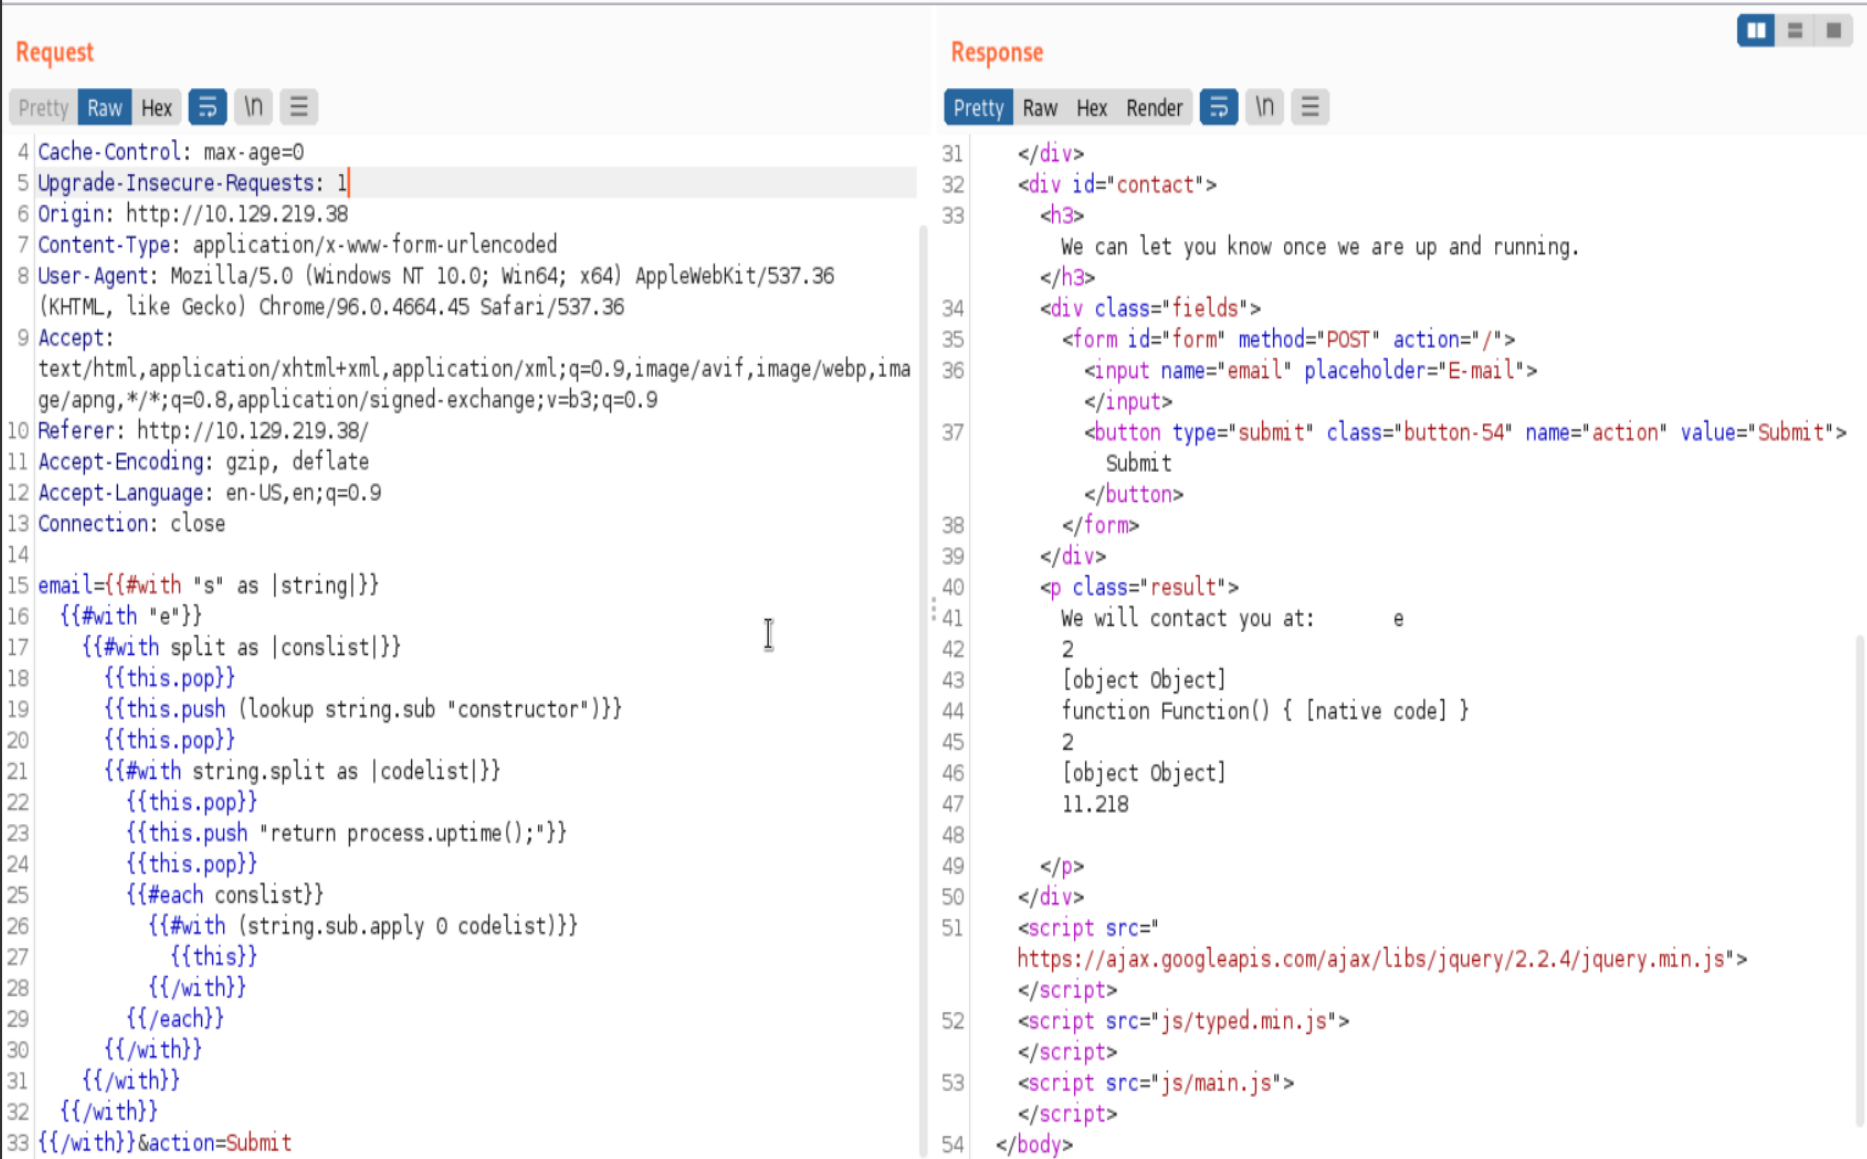The height and width of the screenshot is (1159, 1867).
Task: Click the Cache-Control: max-age=0 header line
Action: 171,152
